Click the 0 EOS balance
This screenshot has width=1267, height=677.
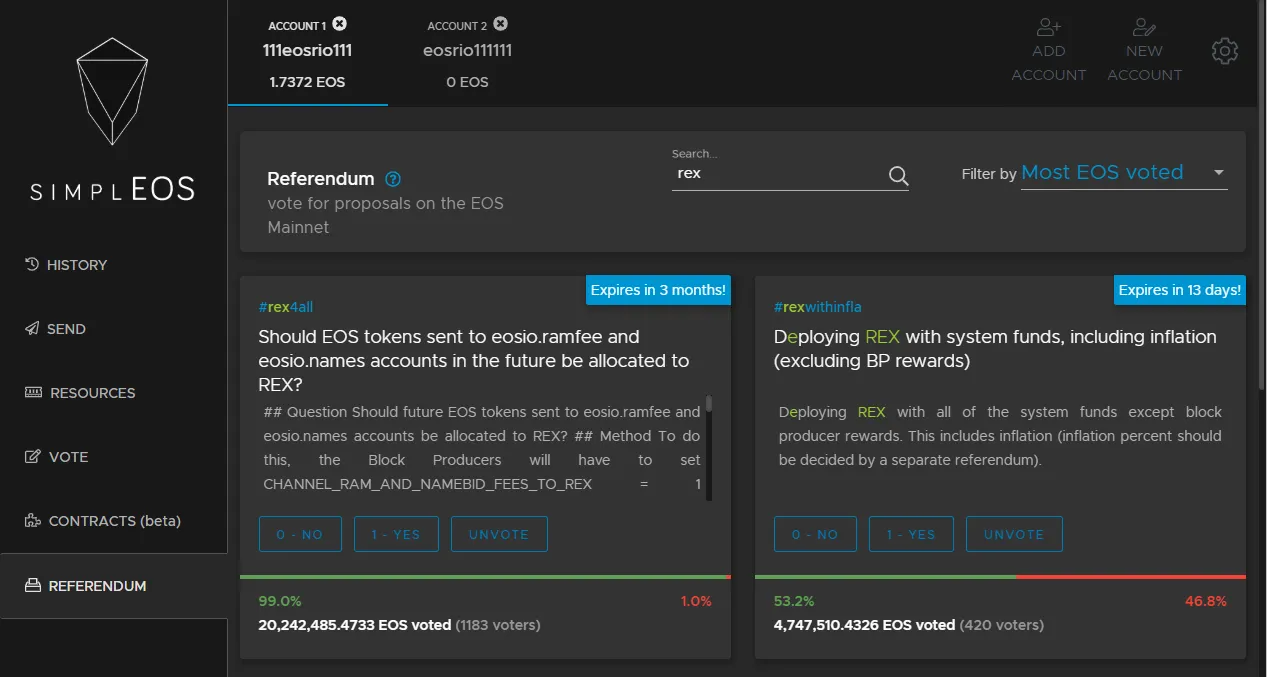click(x=467, y=82)
